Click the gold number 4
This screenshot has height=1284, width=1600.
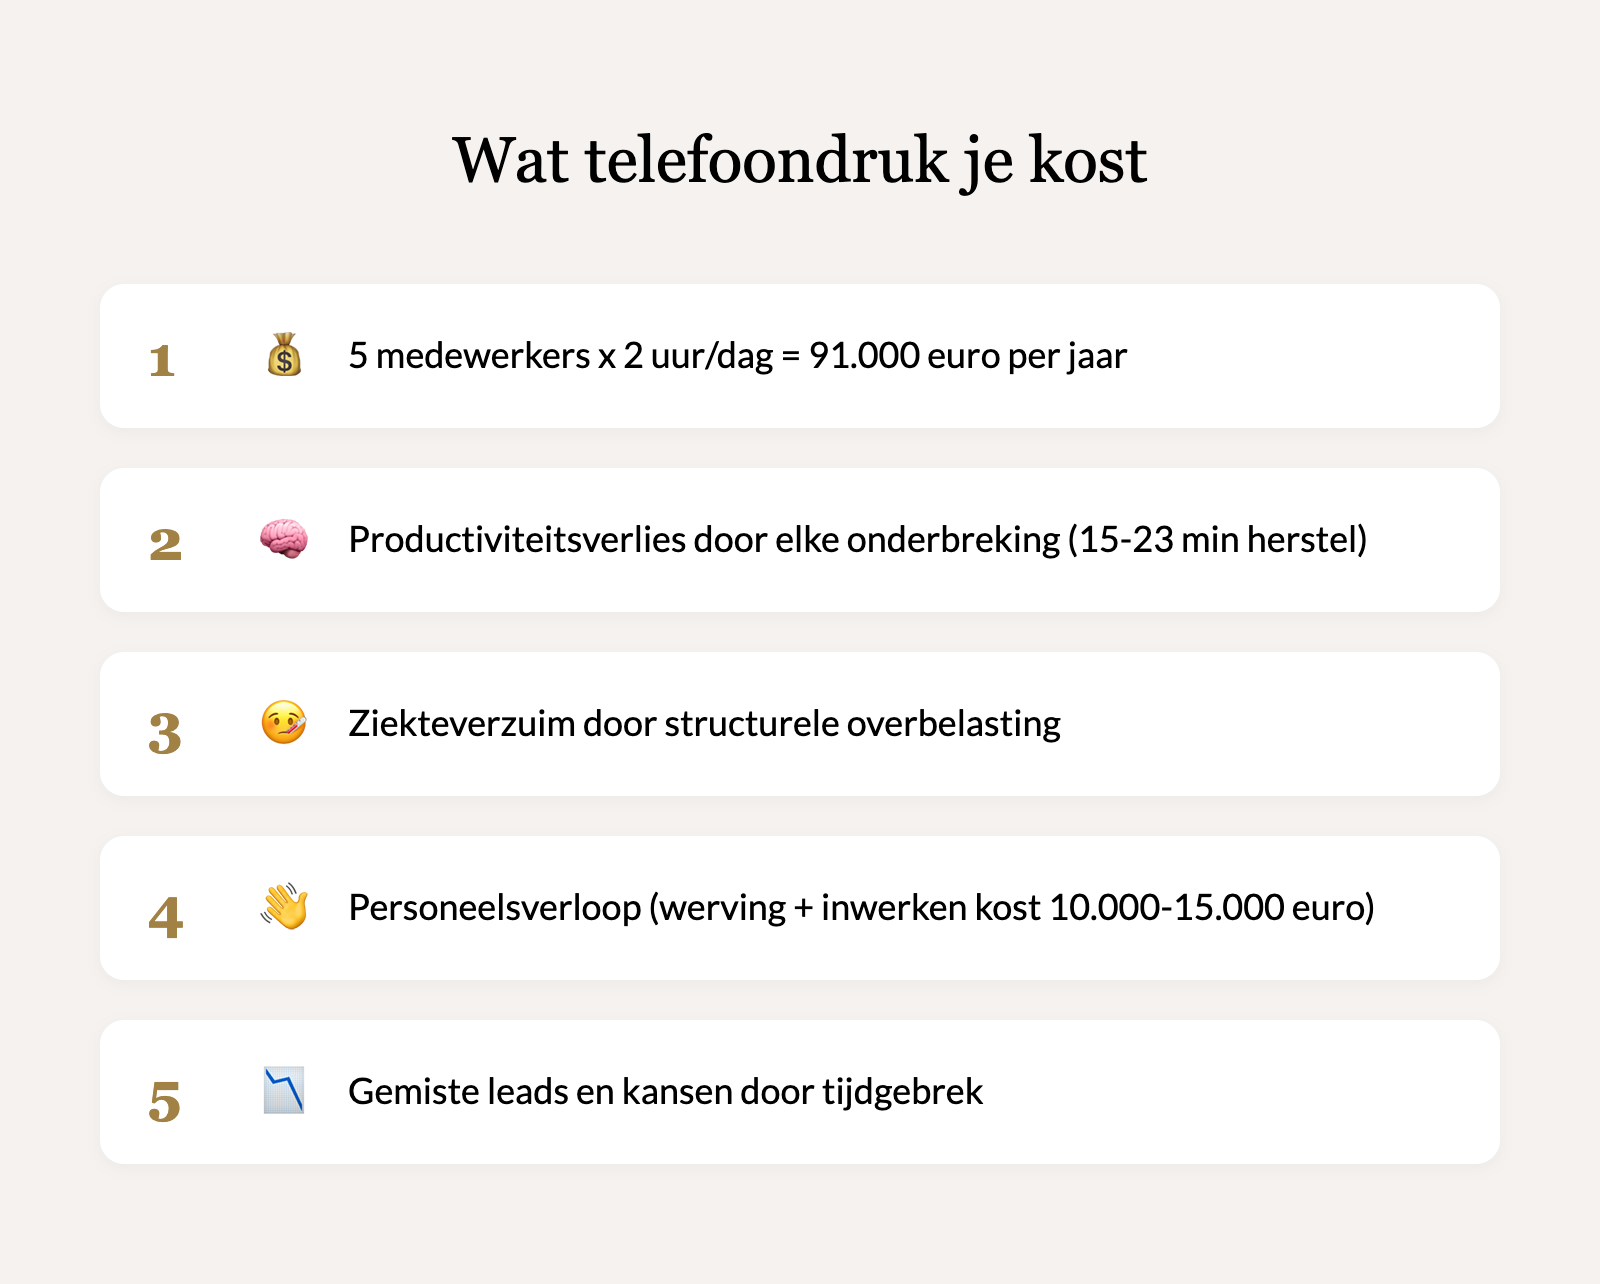[165, 916]
